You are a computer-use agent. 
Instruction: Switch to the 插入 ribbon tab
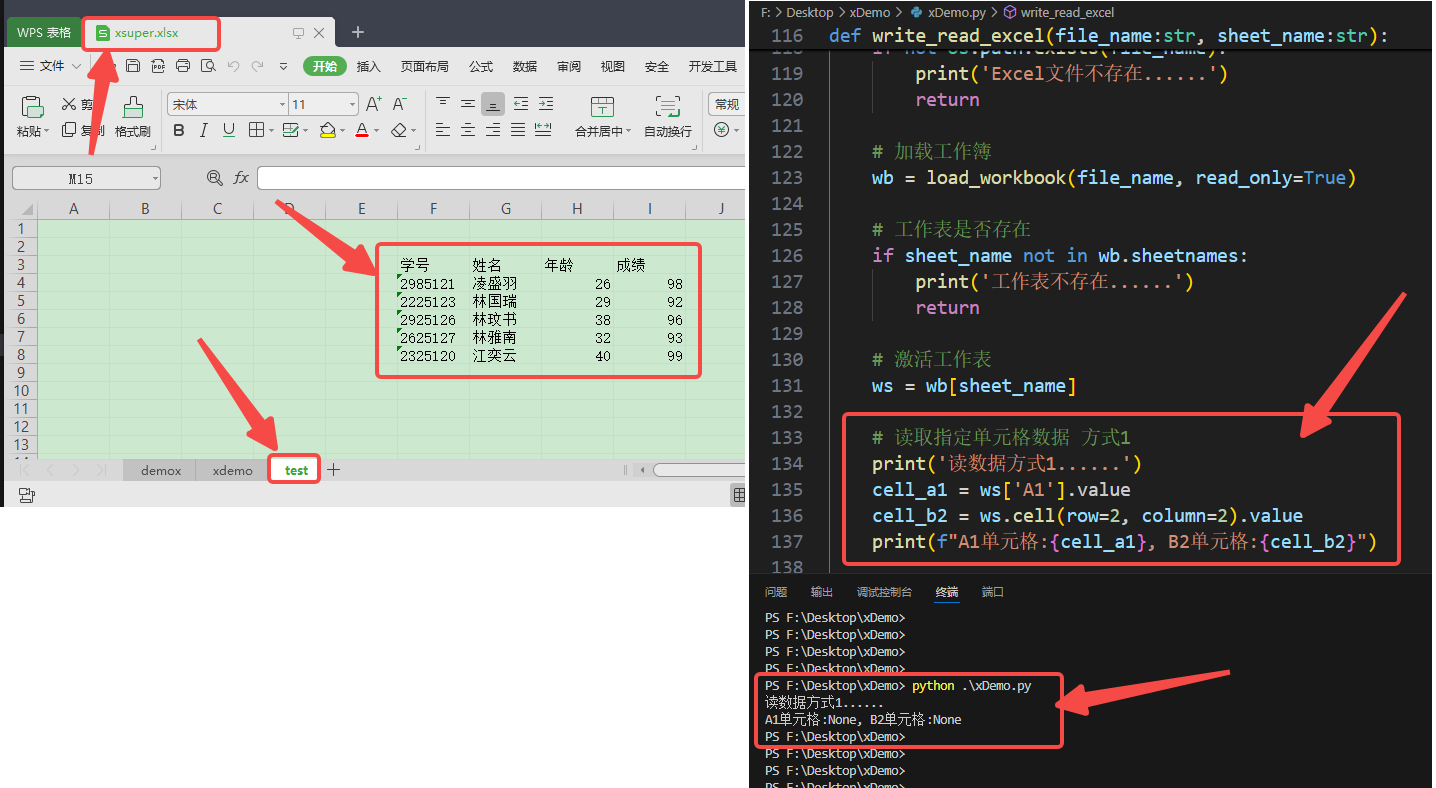369,66
